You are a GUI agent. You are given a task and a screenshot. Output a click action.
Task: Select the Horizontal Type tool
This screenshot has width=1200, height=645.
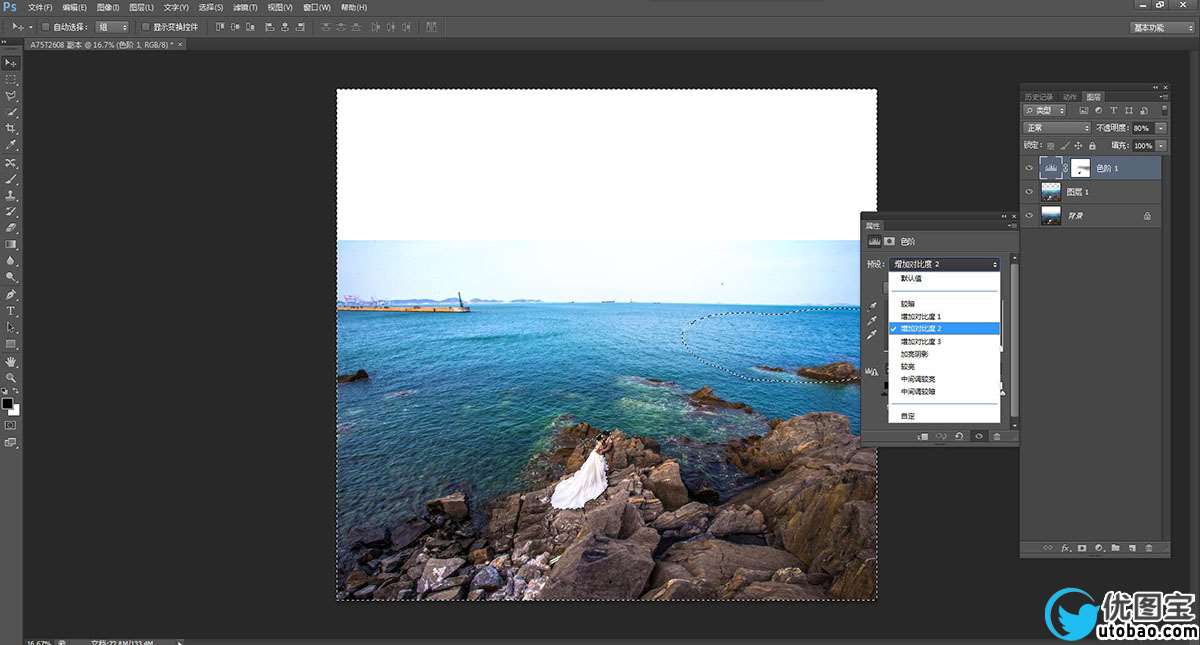(x=11, y=311)
